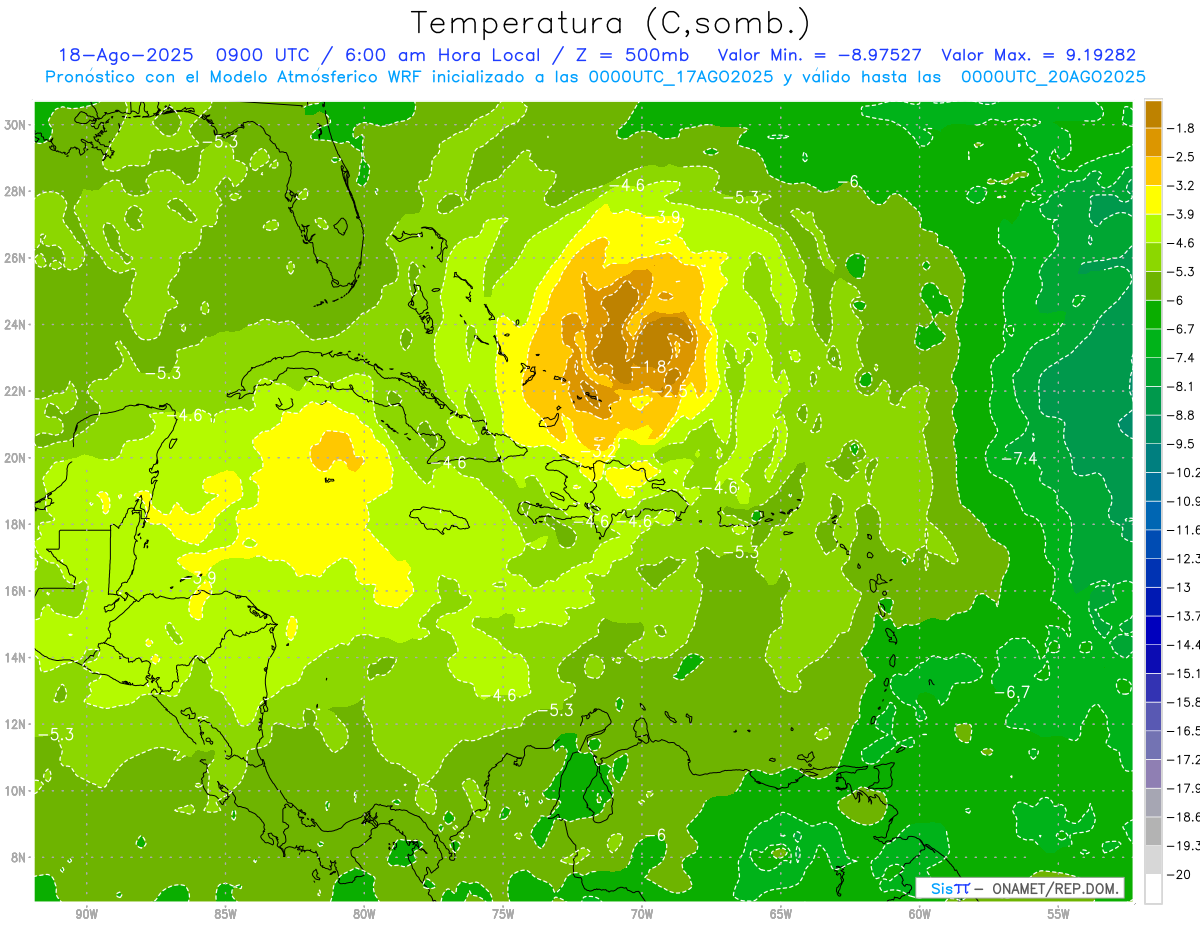This screenshot has width=1200, height=927.
Task: Click the "0000UTC_20AGO2025" valid-until timestamp
Action: 1054,77
